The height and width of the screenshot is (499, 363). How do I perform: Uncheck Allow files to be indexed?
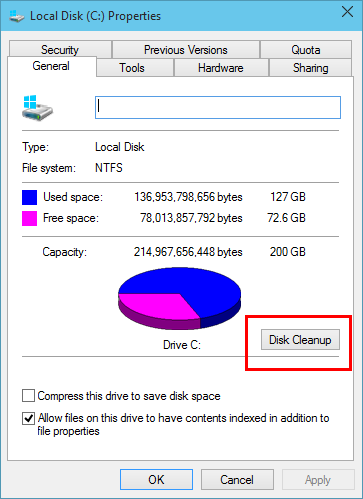pos(28,418)
